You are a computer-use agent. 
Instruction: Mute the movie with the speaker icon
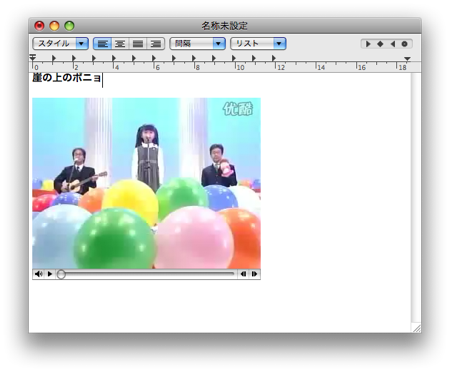pyautogui.click(x=39, y=274)
